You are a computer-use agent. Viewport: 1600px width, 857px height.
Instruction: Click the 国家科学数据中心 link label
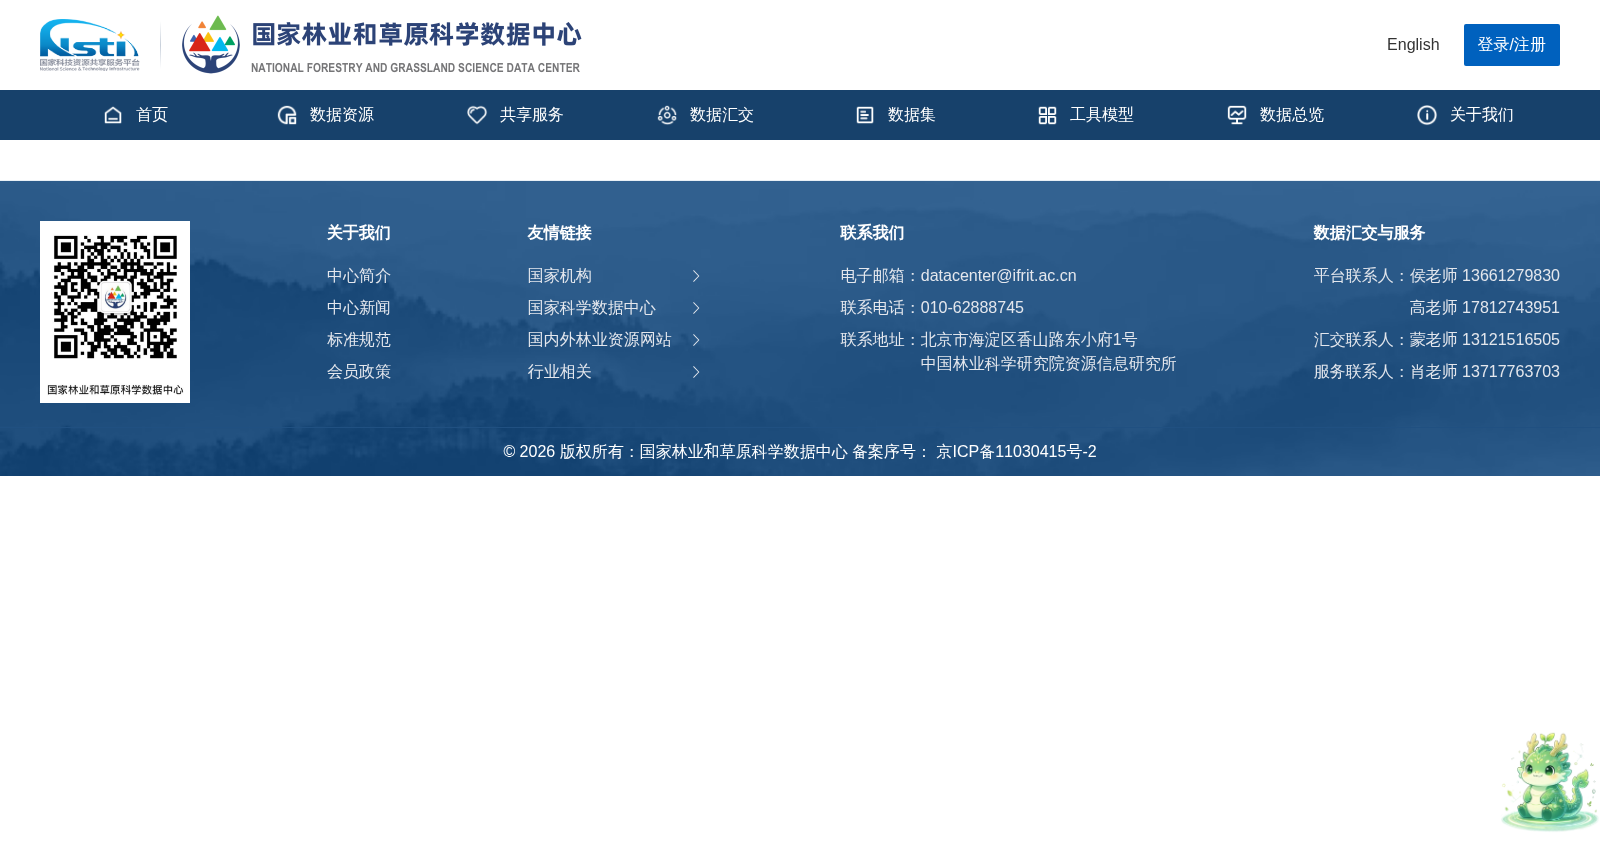point(592,308)
